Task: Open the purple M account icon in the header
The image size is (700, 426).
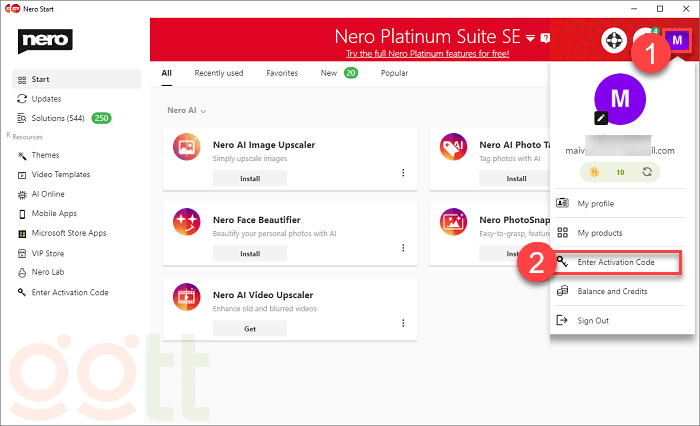Action: pyautogui.click(x=680, y=41)
